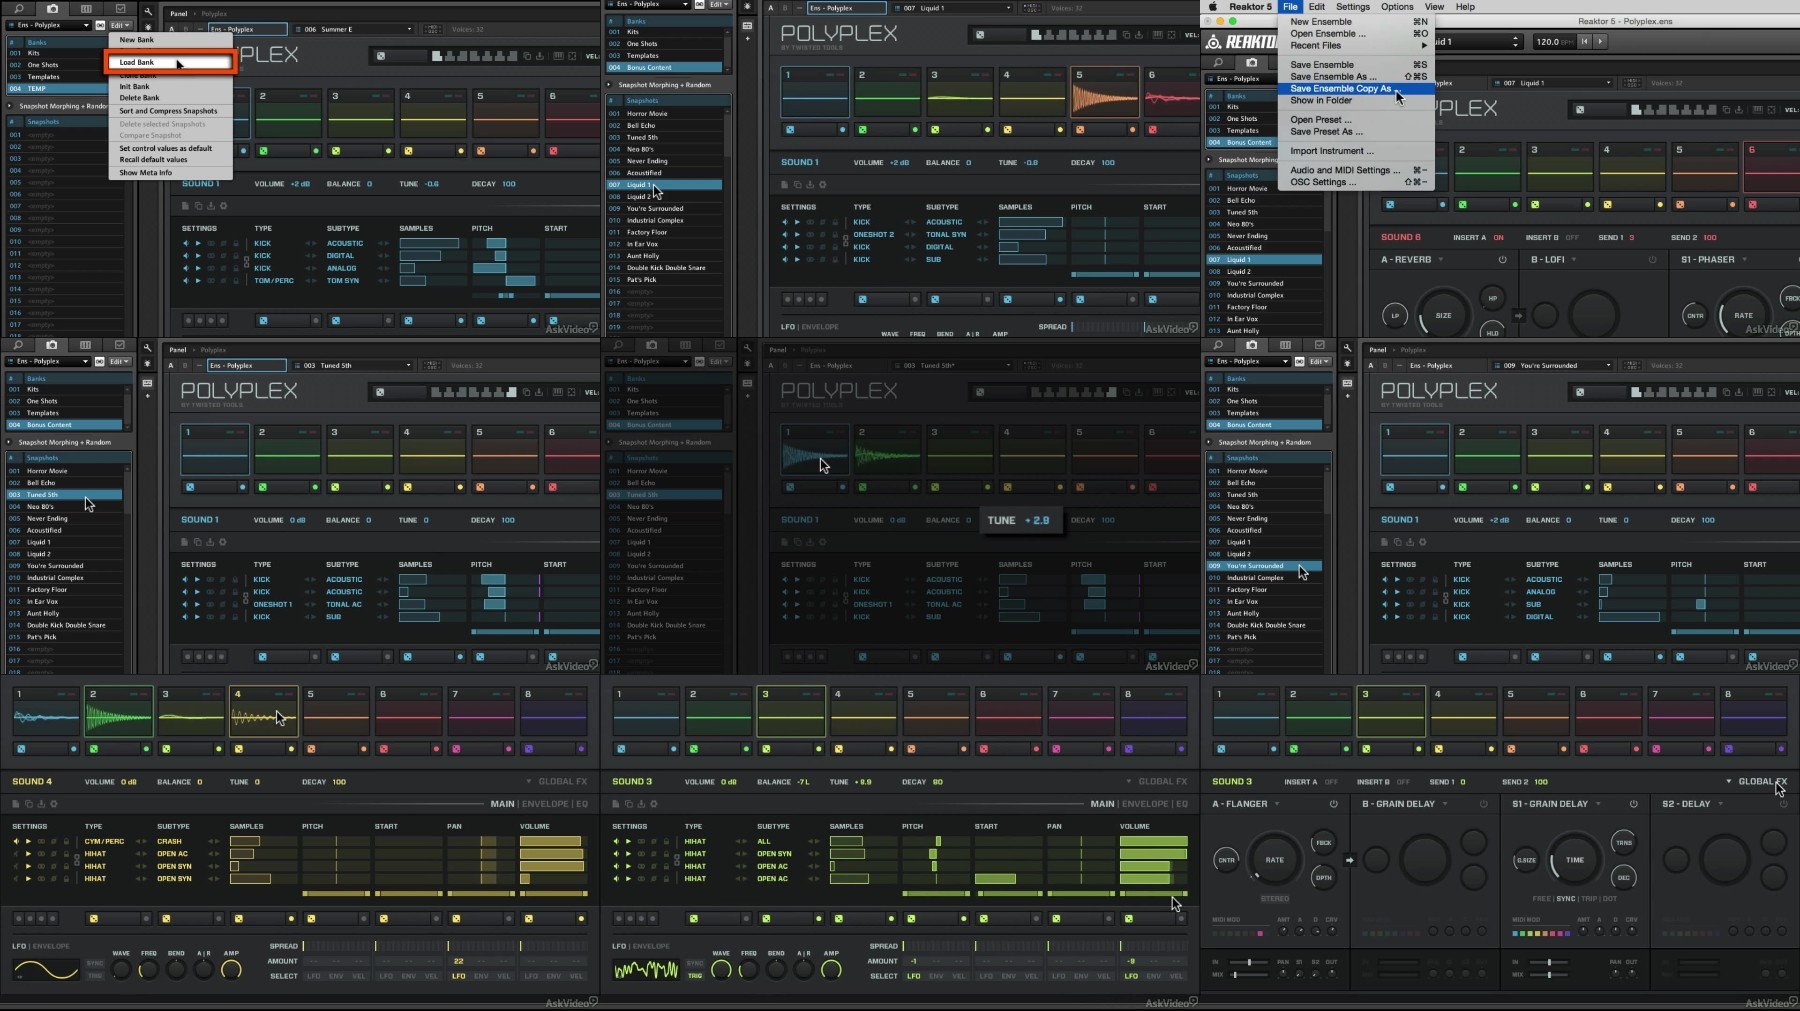Open B-LOFI effect type dropdown
The height and width of the screenshot is (1011, 1800).
pyautogui.click(x=1574, y=260)
